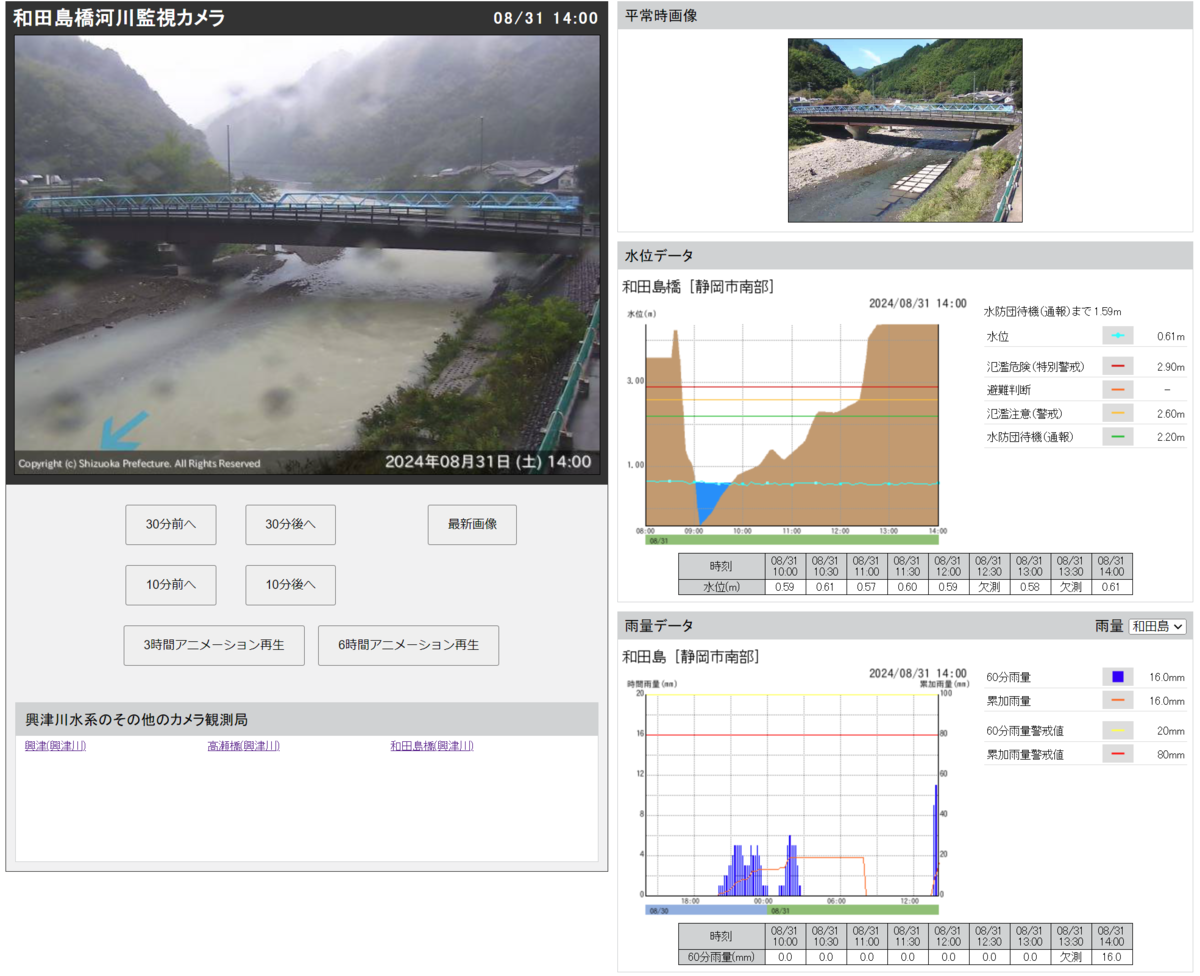Click the orange 避難判断 legend swatch
The height and width of the screenshot is (976, 1200).
1118,389
